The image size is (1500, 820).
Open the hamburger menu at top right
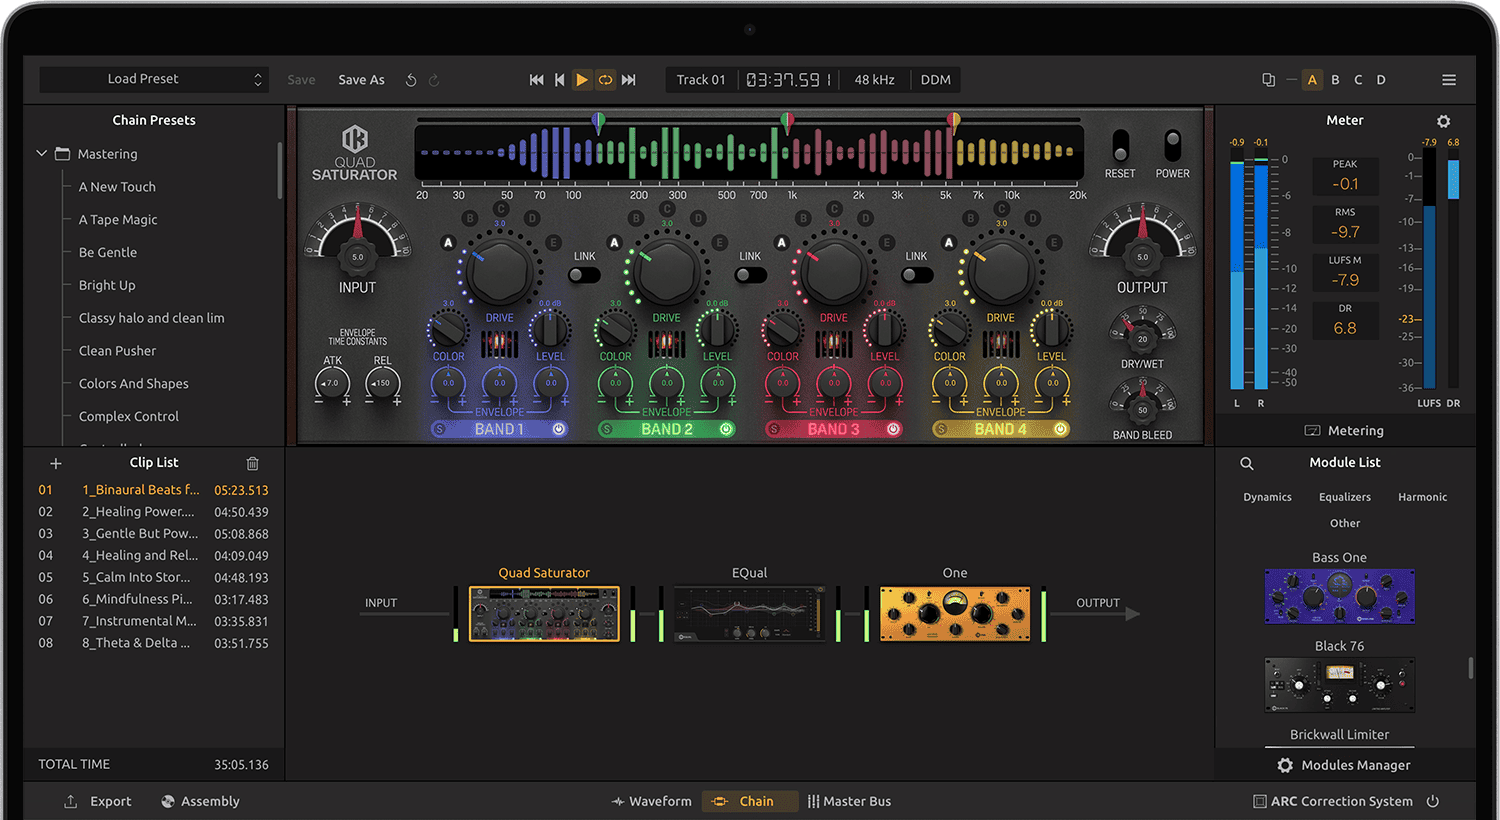1448,79
